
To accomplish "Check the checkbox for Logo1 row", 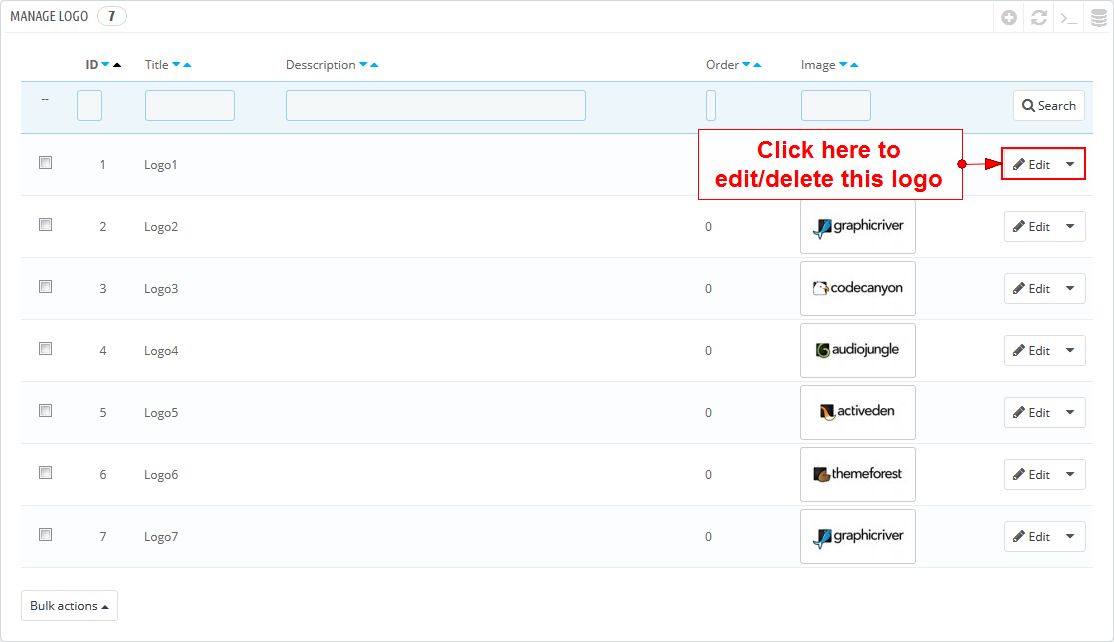I will point(45,162).
